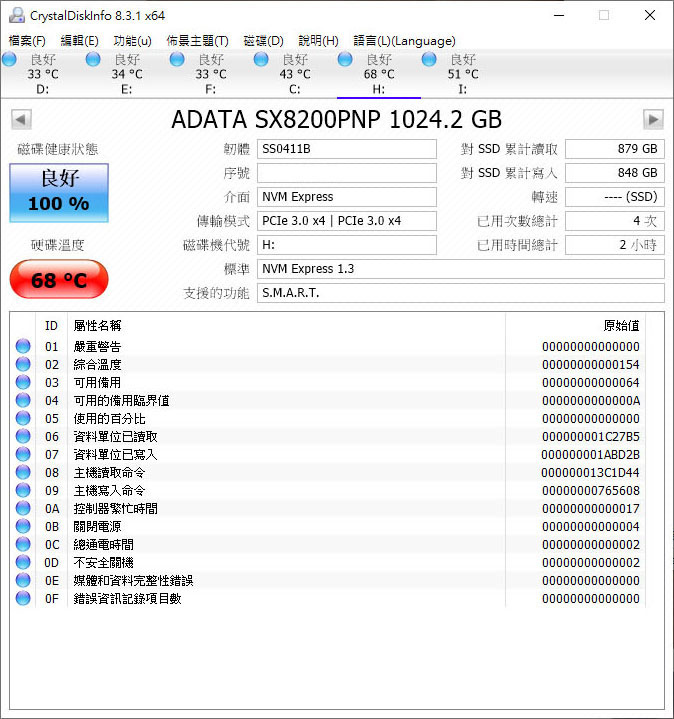This screenshot has height=719, width=674.
Task: Click raw value 00000000765608
Action: tap(591, 491)
